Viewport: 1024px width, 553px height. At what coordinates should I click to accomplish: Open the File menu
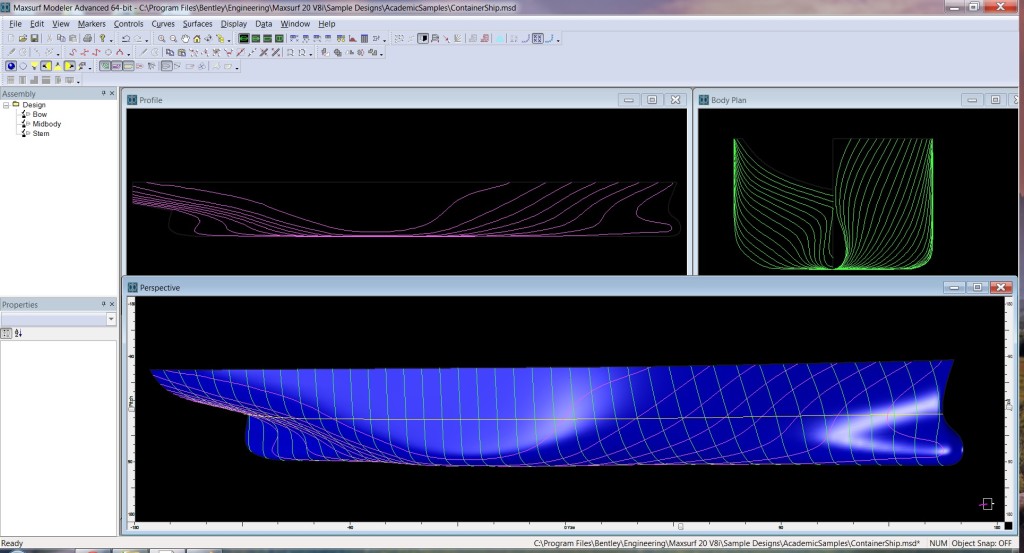pos(15,24)
